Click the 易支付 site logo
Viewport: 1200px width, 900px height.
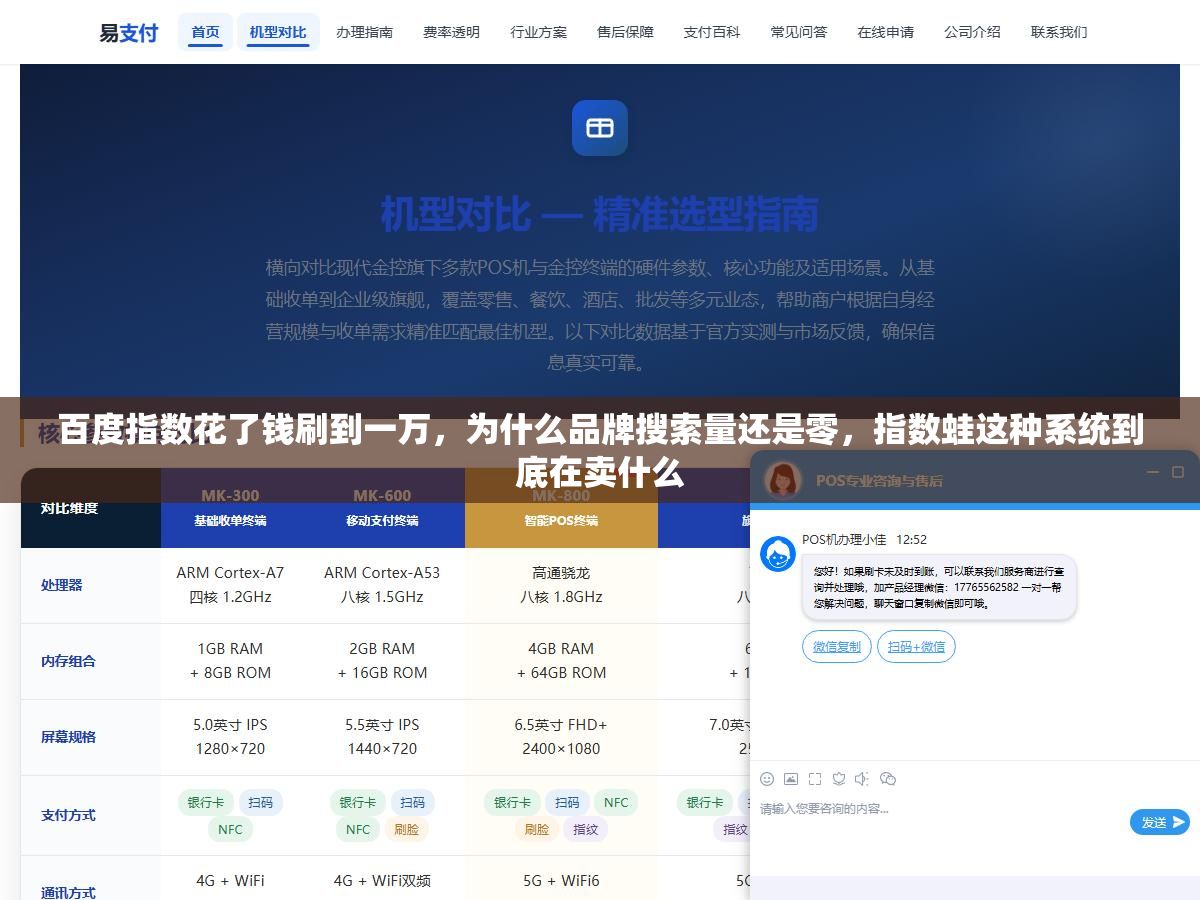tap(128, 32)
